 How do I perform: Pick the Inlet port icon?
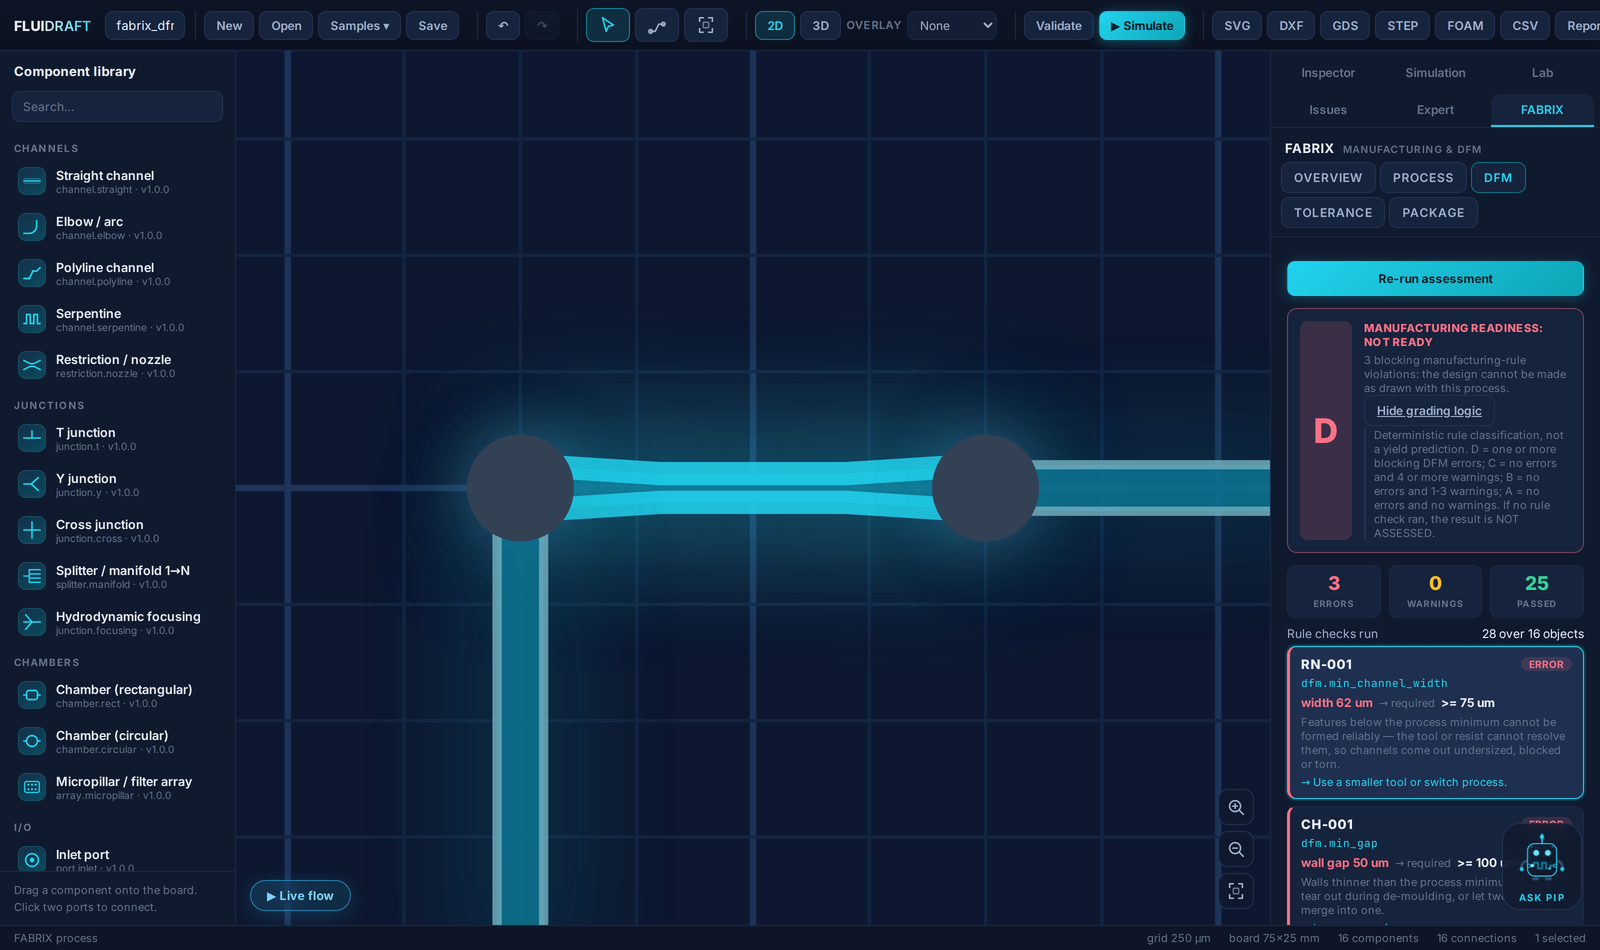point(32,859)
